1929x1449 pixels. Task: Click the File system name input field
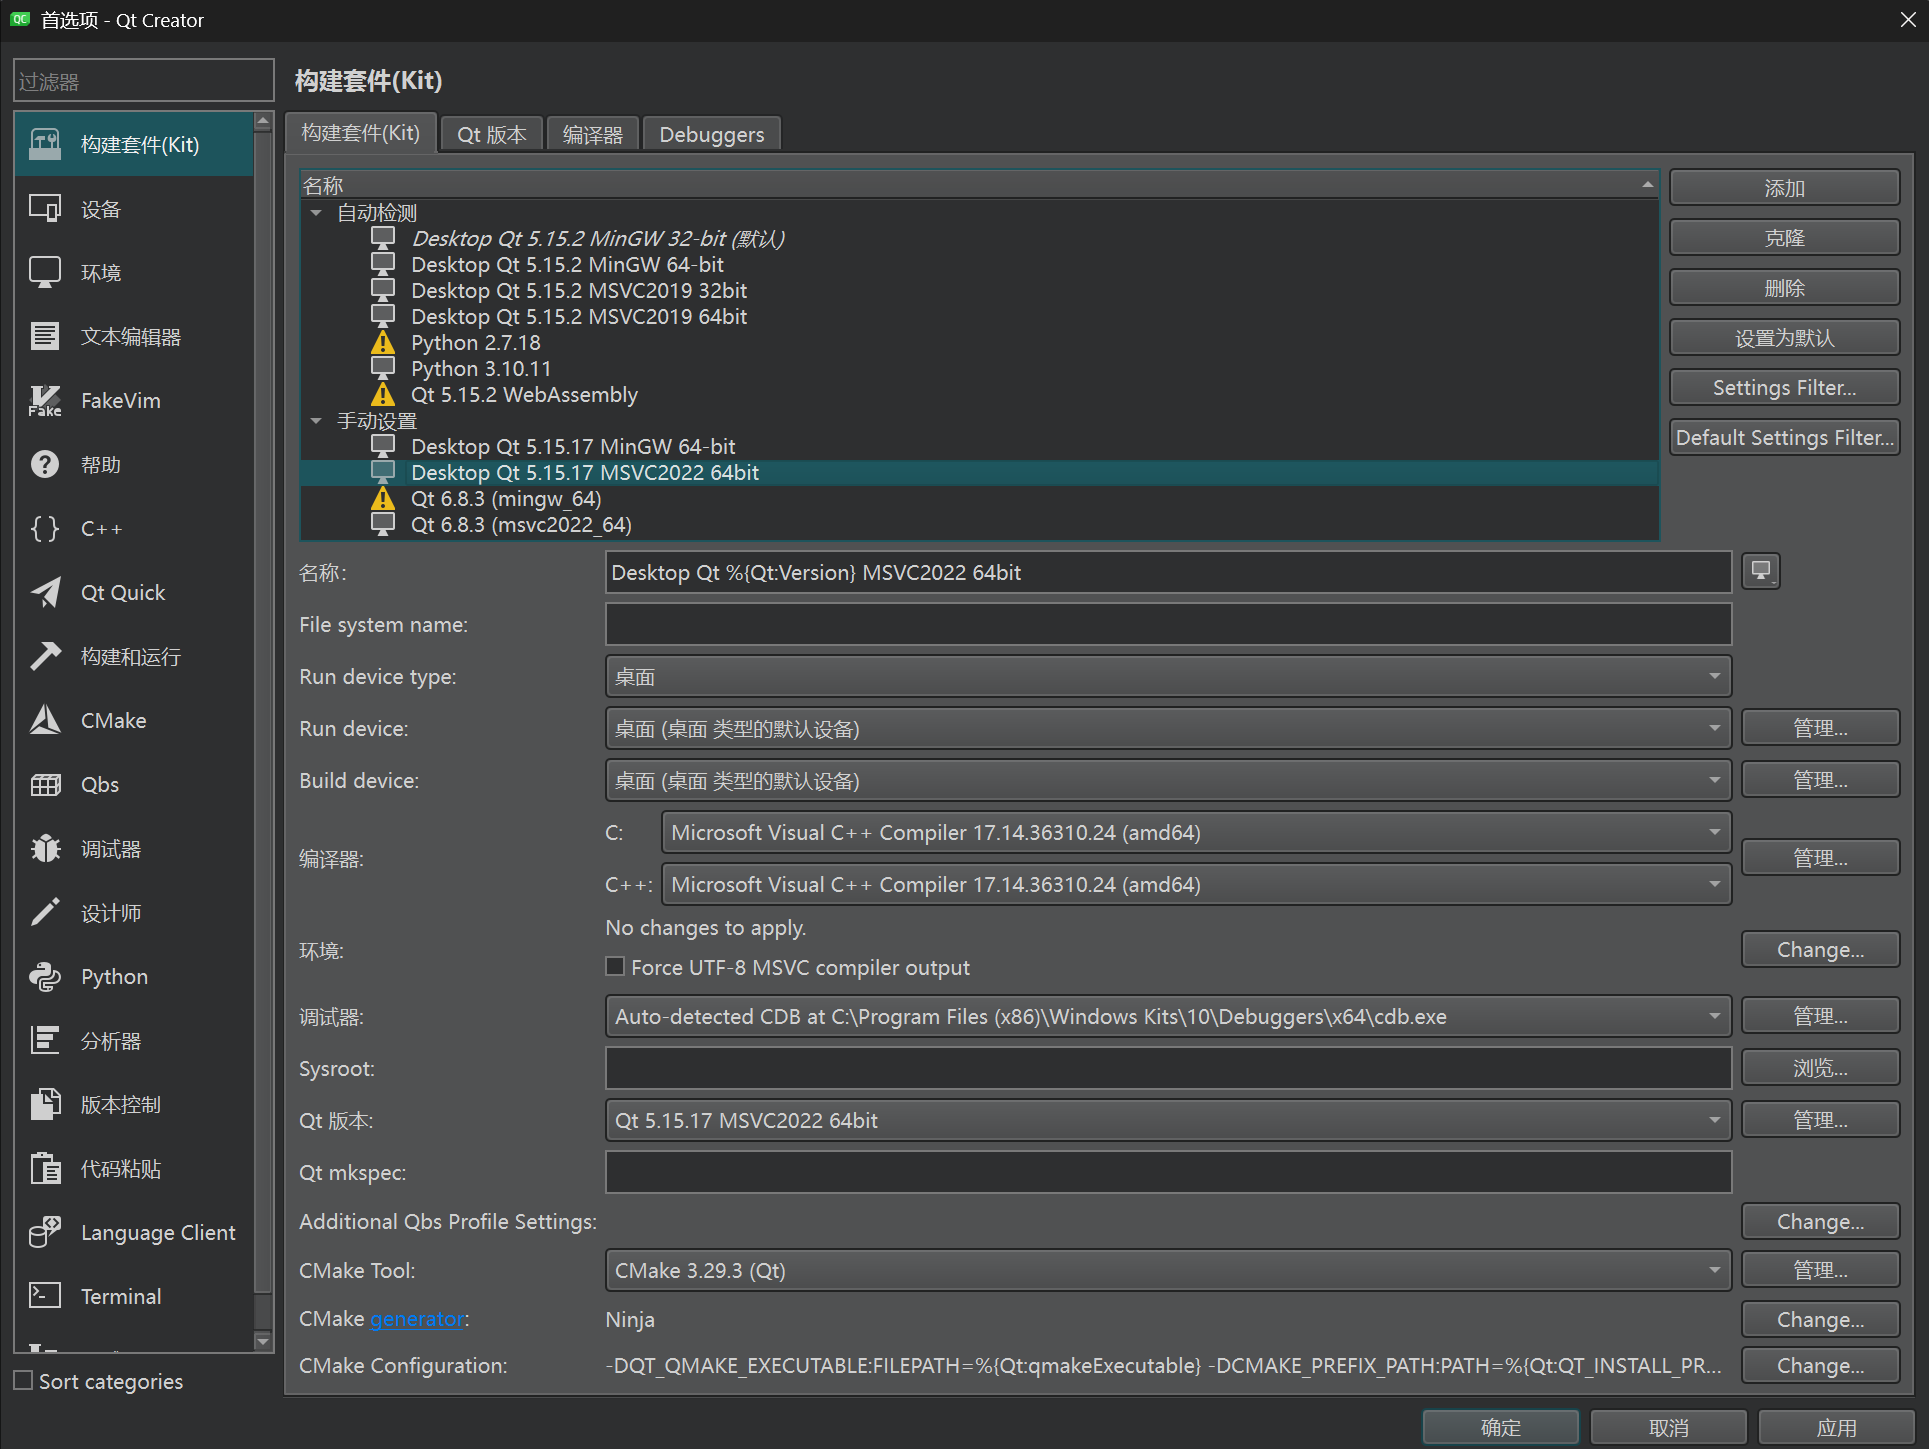point(1168,625)
